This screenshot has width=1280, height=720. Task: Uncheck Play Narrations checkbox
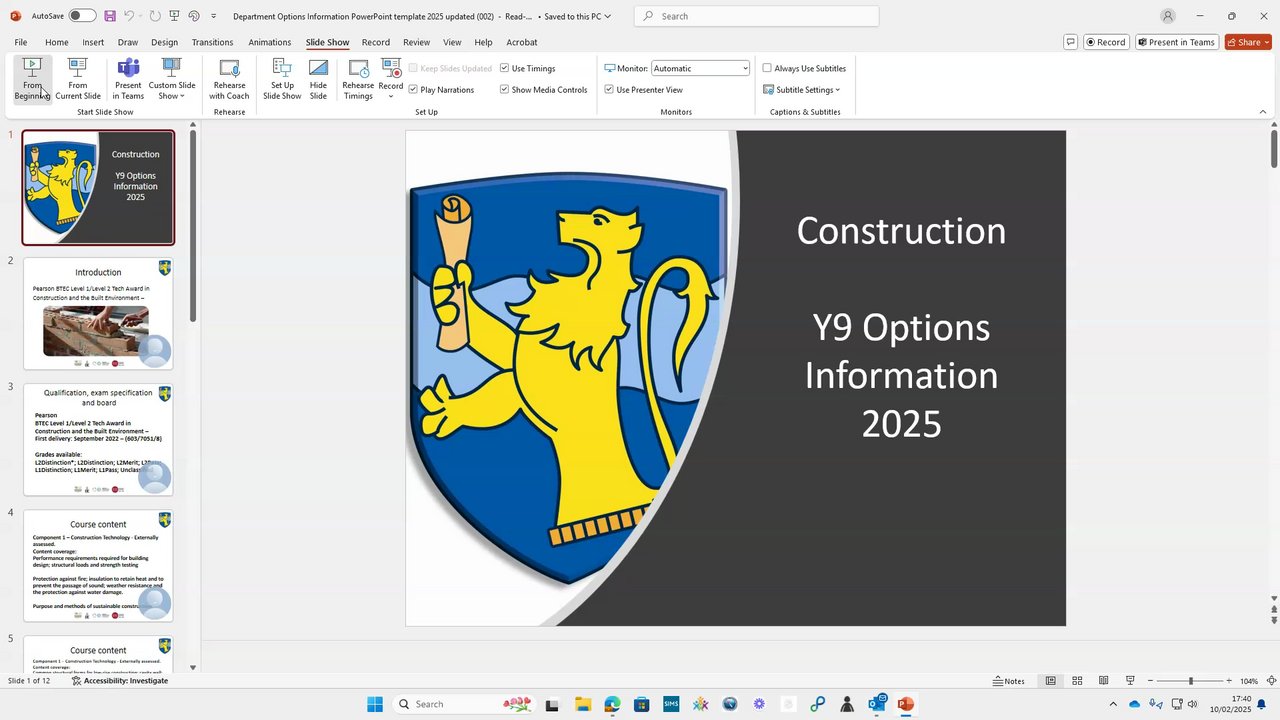[x=413, y=90]
